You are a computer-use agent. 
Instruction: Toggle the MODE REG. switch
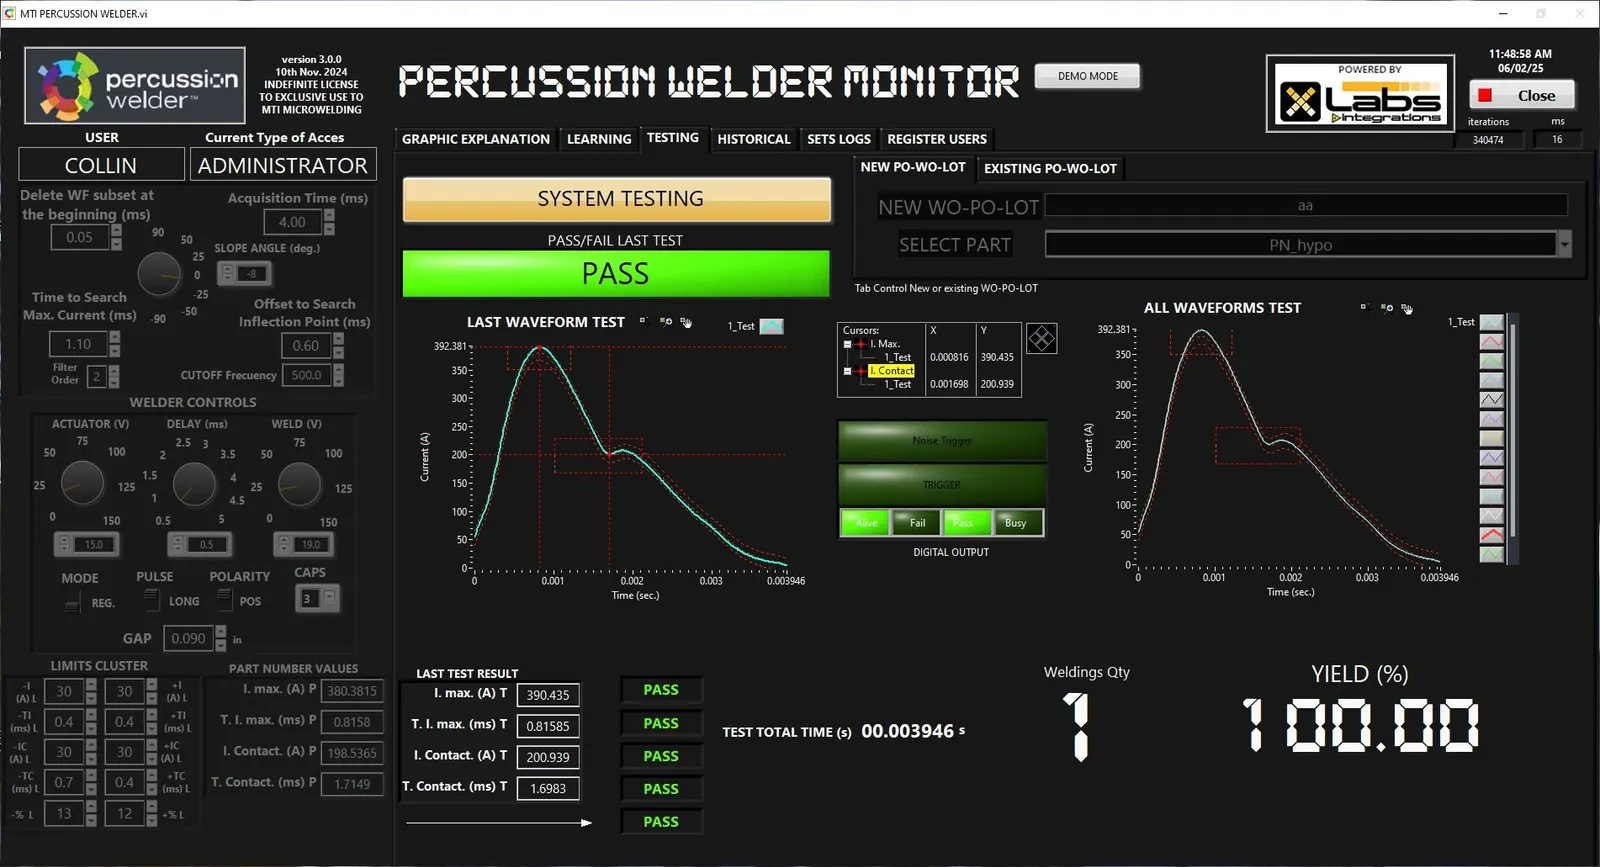pos(73,604)
